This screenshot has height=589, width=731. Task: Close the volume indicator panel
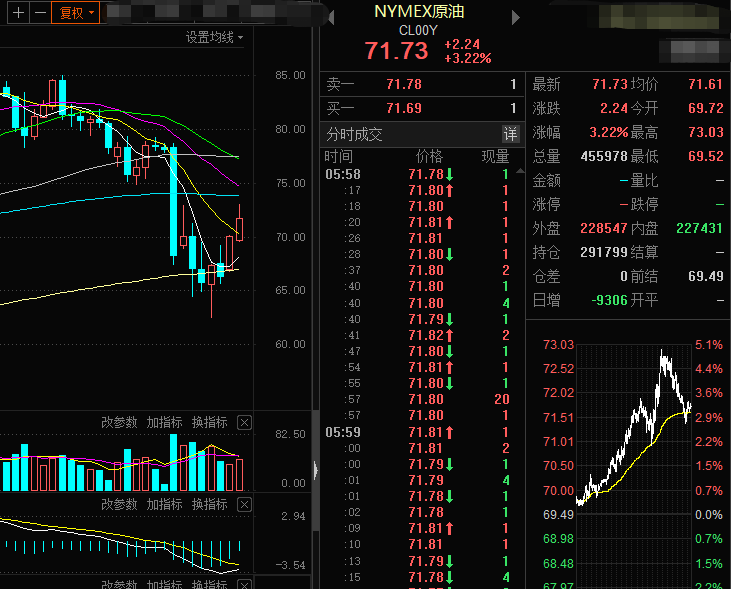click(244, 423)
